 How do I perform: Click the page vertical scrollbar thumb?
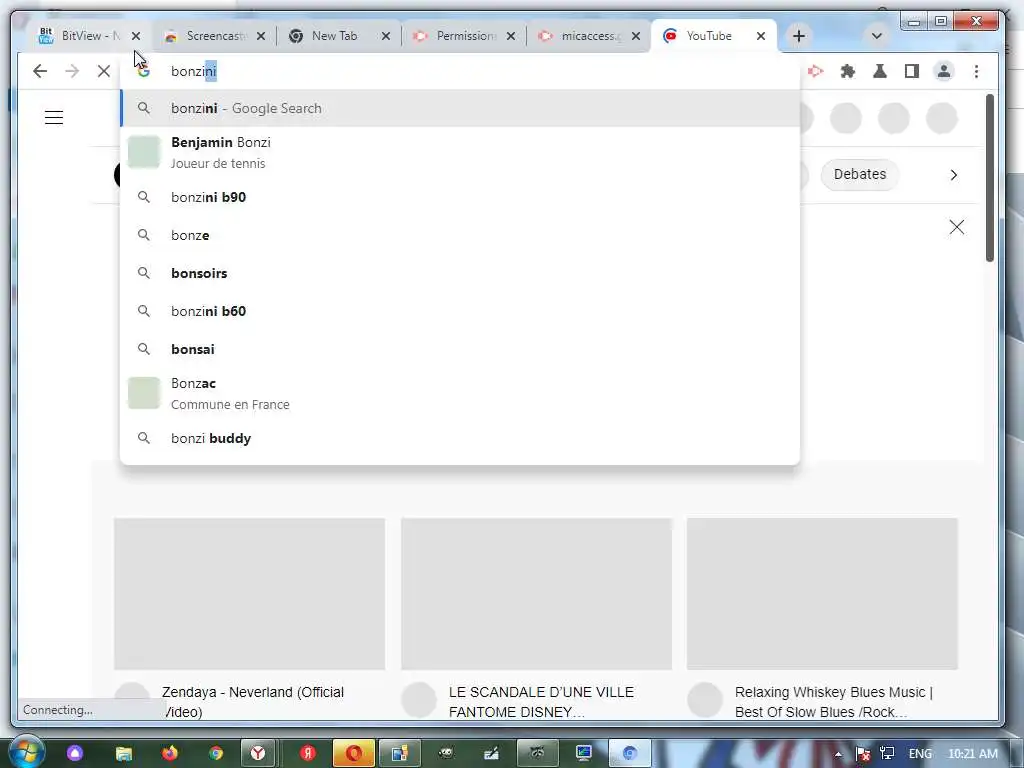tap(990, 178)
